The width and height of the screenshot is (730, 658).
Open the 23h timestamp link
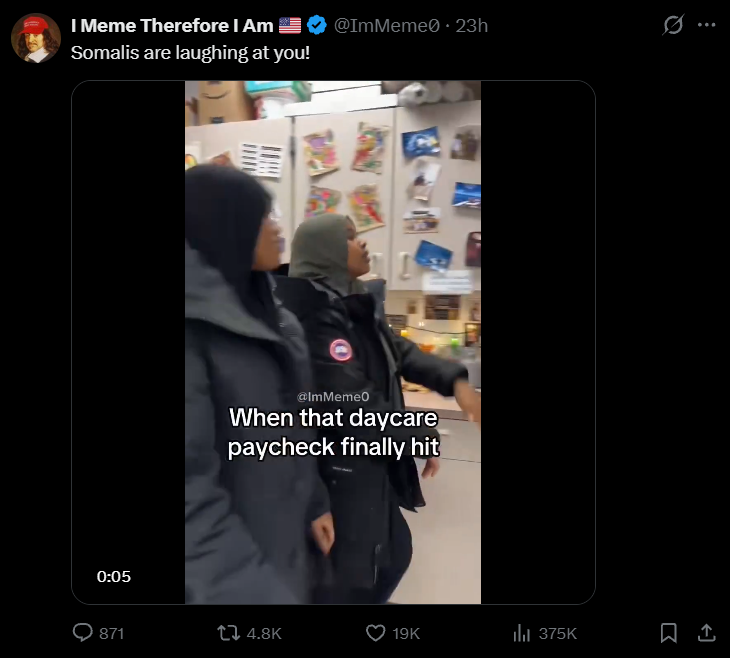point(471,26)
